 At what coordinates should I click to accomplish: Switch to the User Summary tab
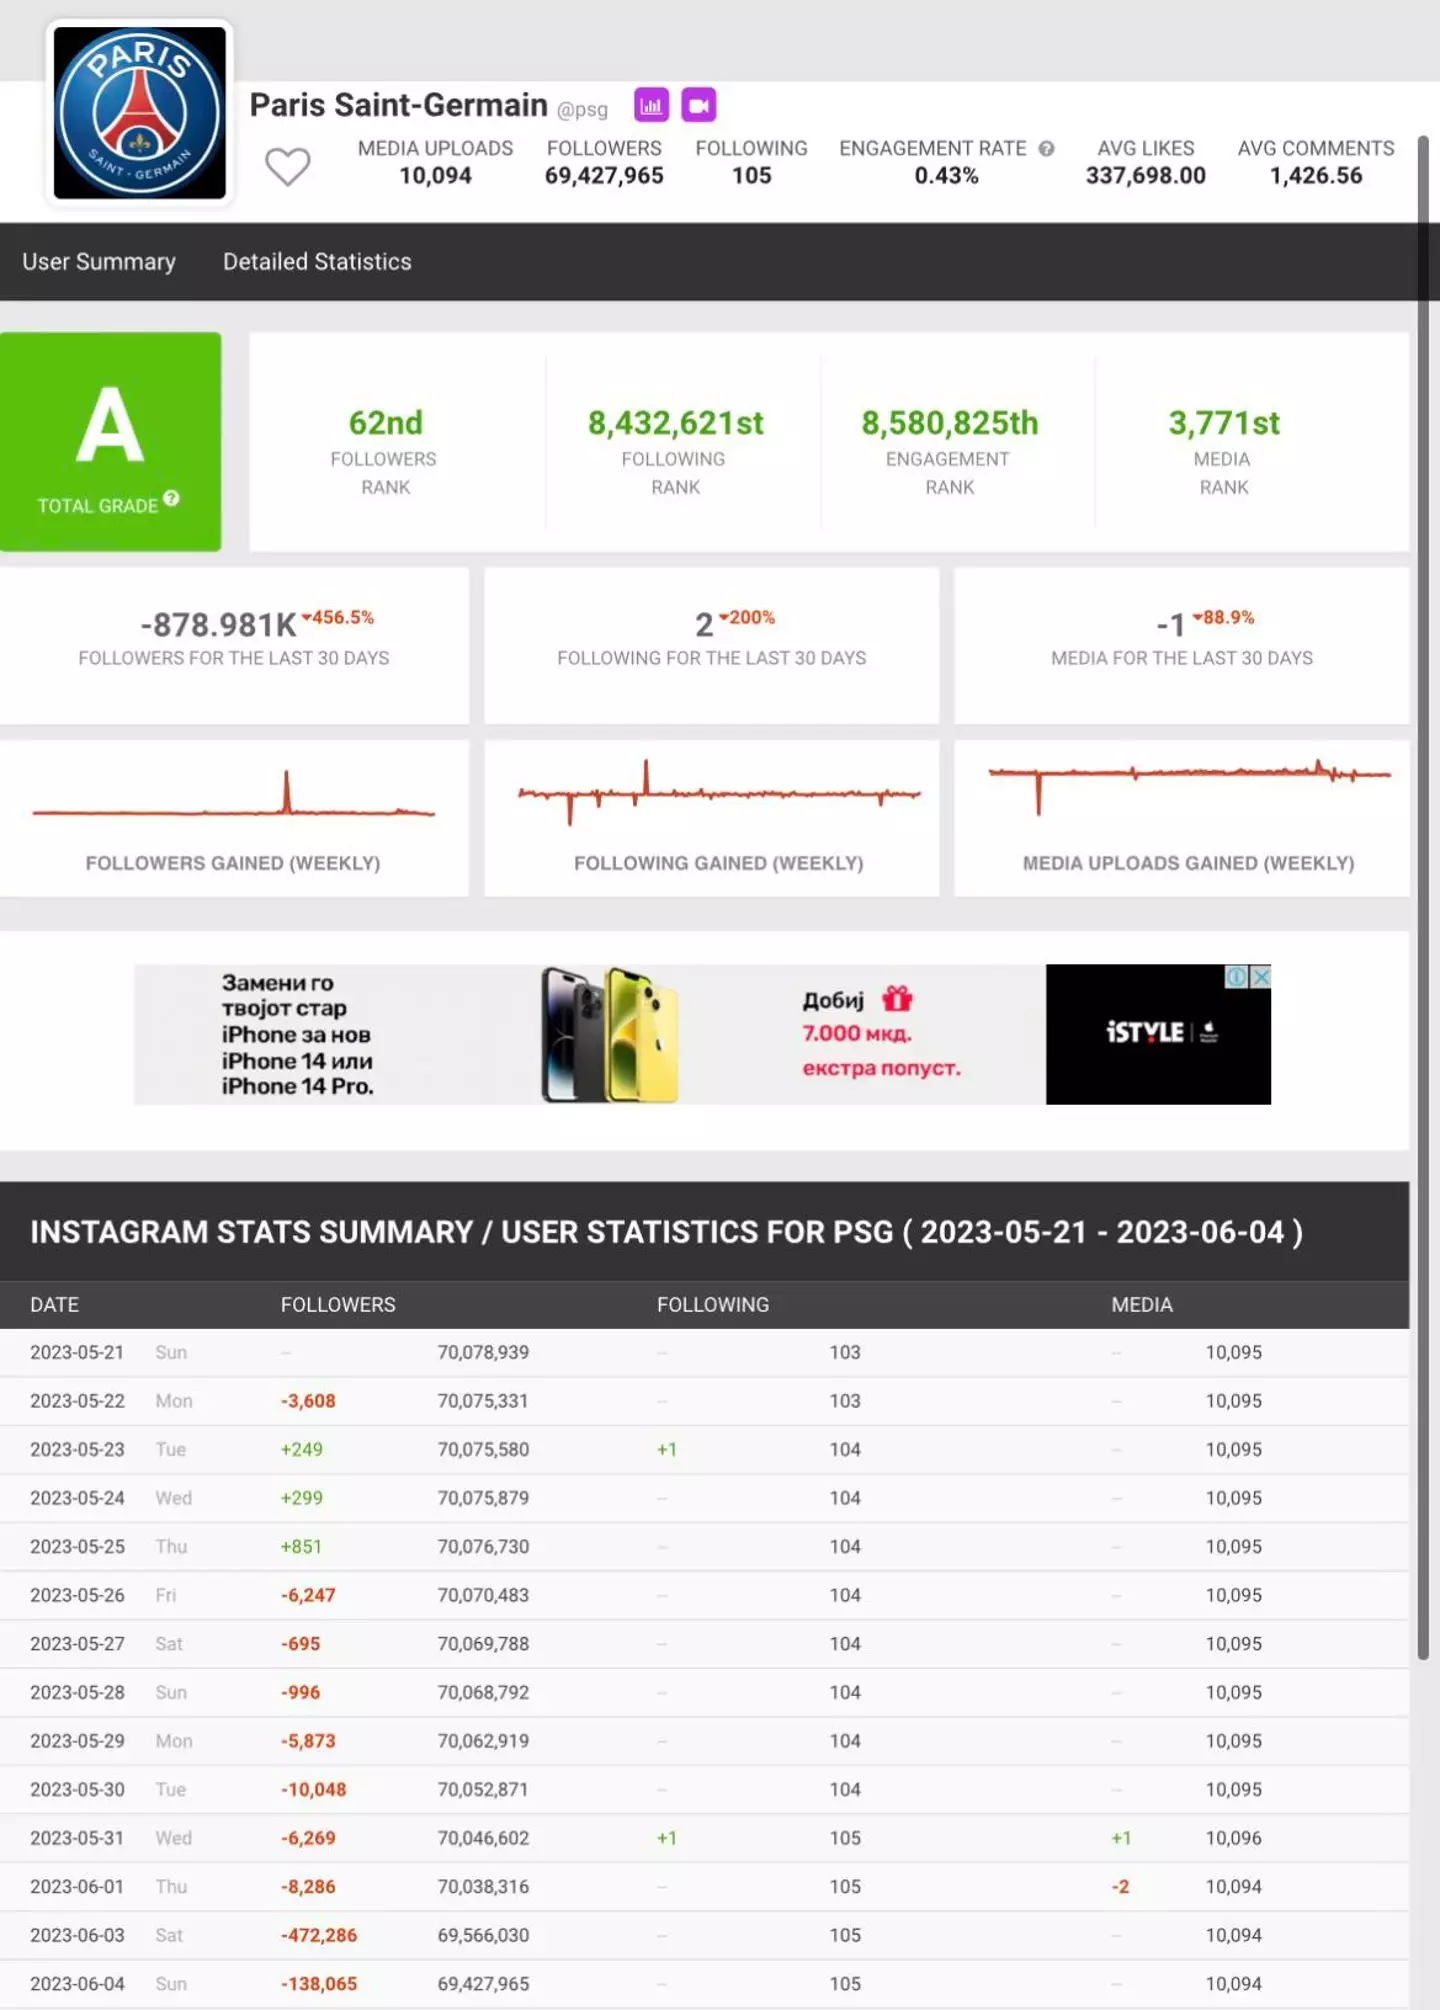tap(99, 262)
